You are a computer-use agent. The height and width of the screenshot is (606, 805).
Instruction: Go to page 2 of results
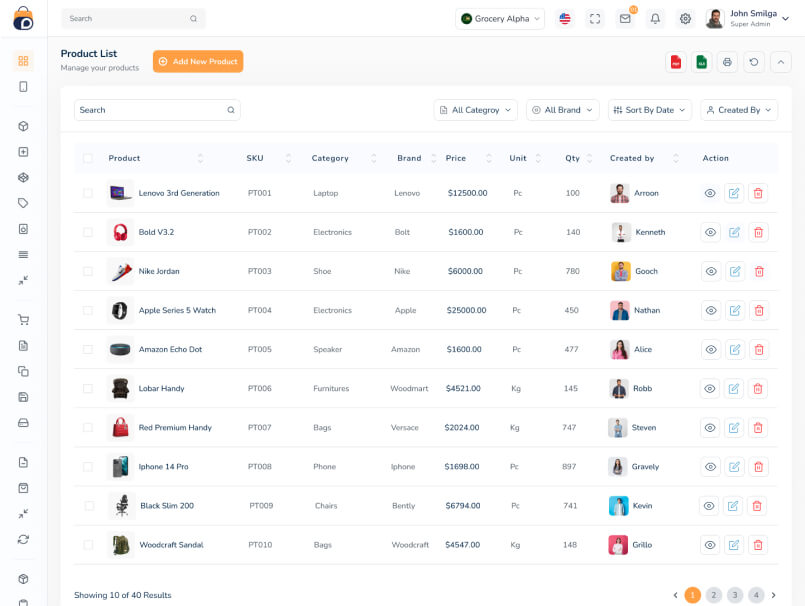click(x=713, y=595)
